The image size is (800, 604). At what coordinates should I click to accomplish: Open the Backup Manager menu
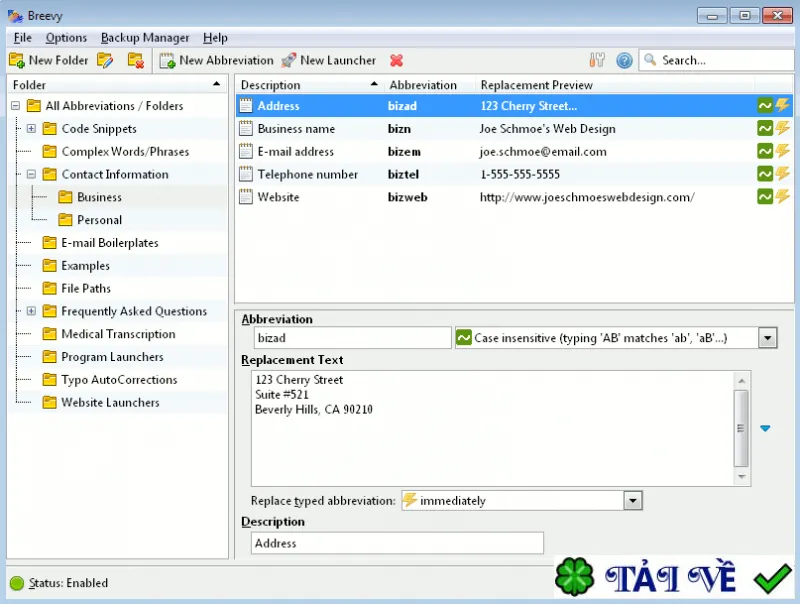tap(145, 38)
